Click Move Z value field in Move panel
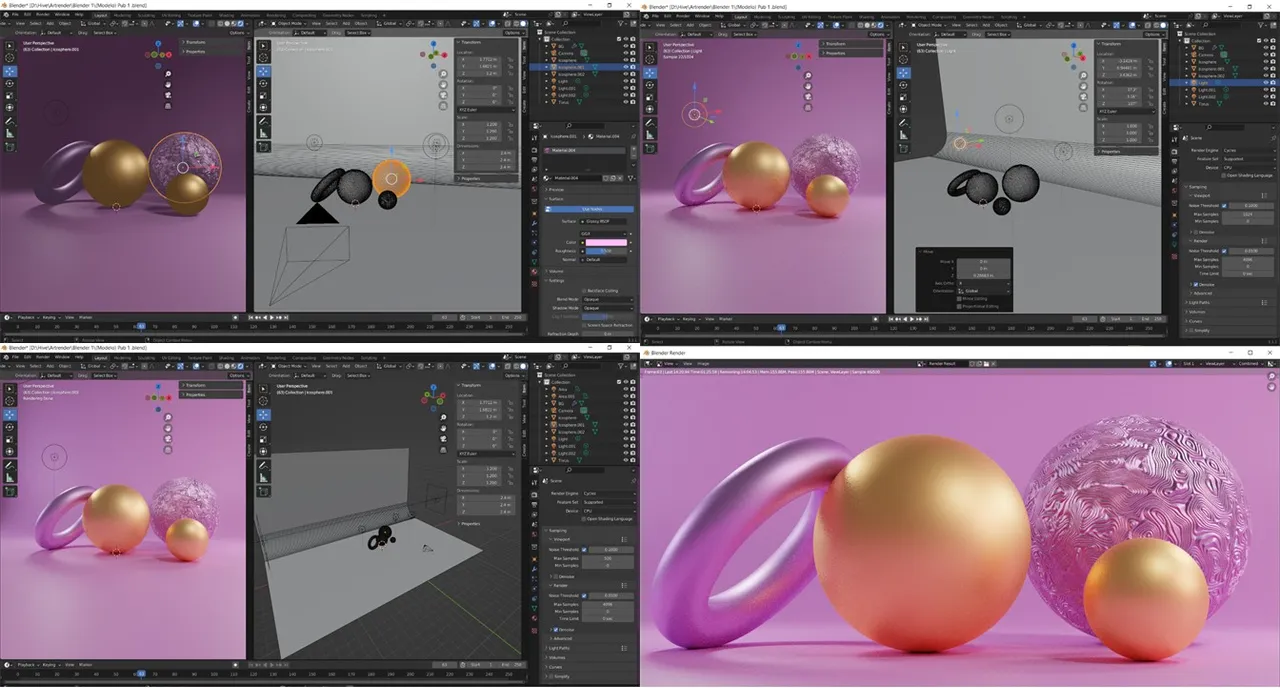 pos(982,275)
